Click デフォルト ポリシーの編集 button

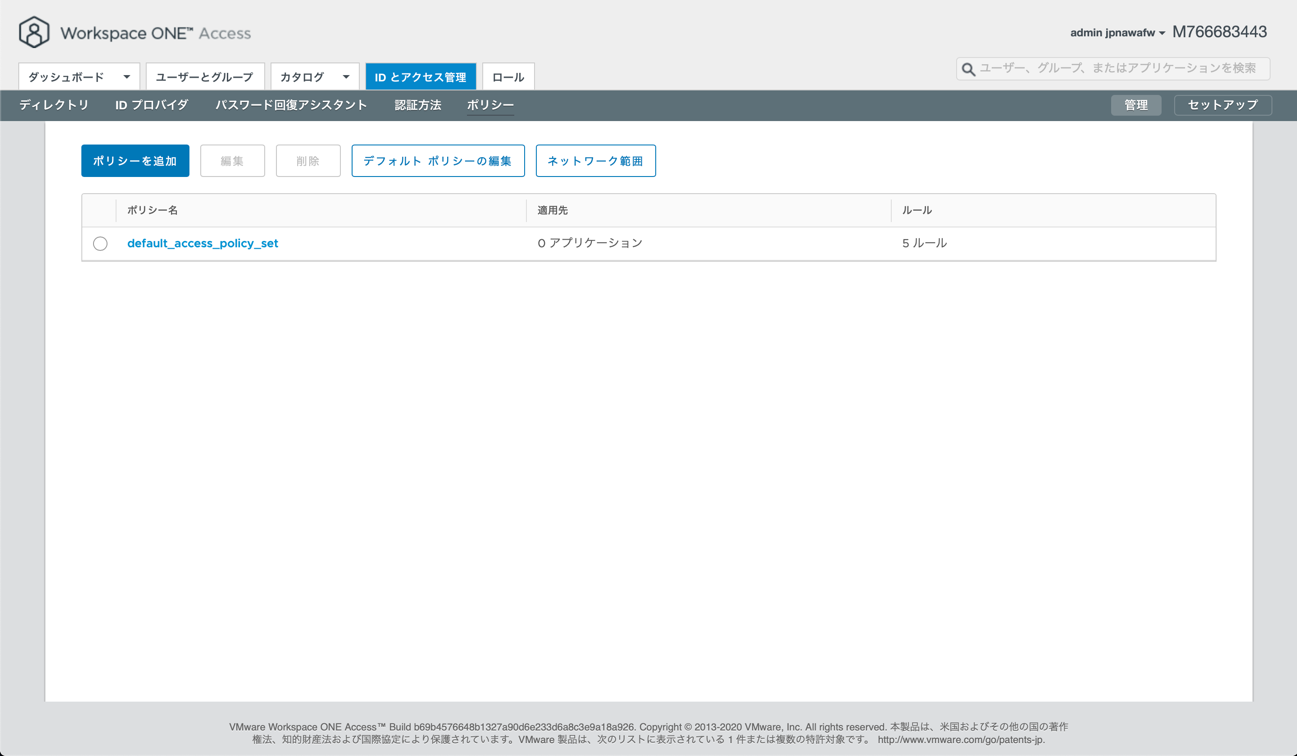pyautogui.click(x=438, y=161)
